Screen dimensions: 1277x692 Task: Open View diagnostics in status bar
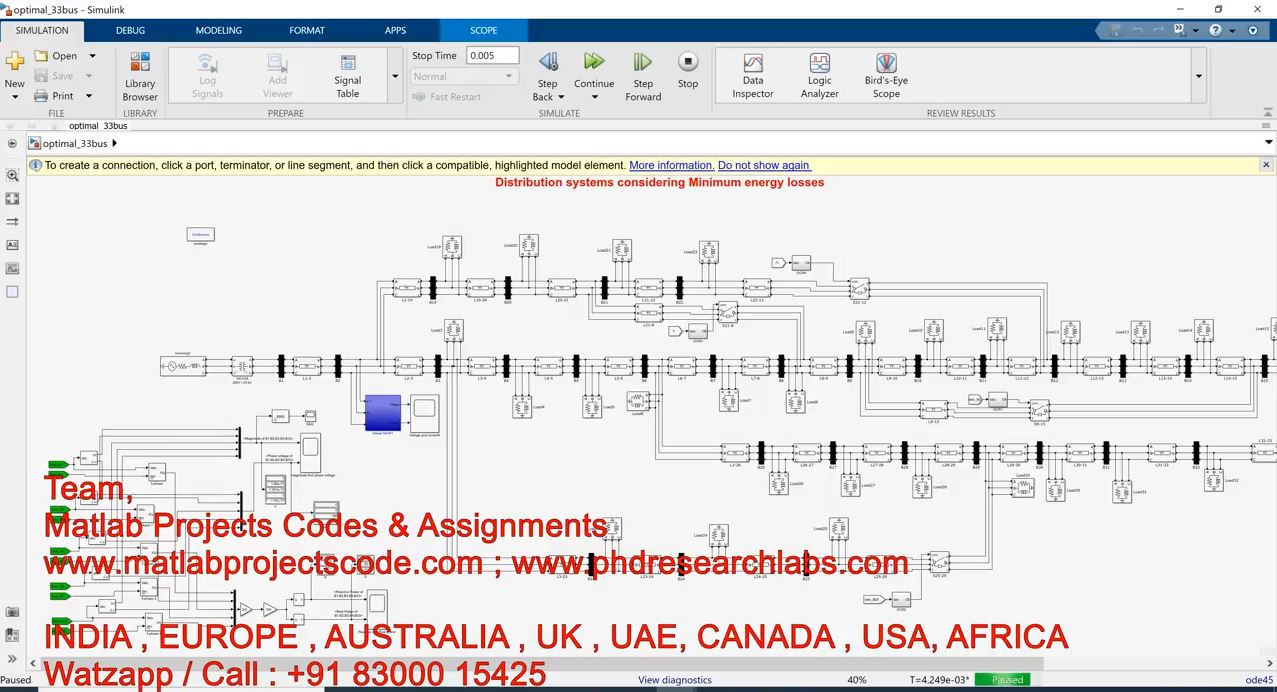point(675,680)
